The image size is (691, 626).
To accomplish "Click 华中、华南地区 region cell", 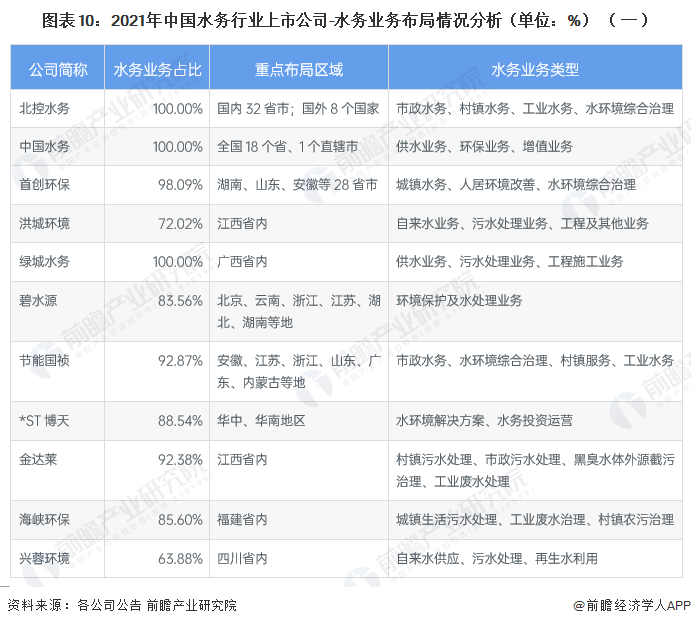I will (x=262, y=421).
